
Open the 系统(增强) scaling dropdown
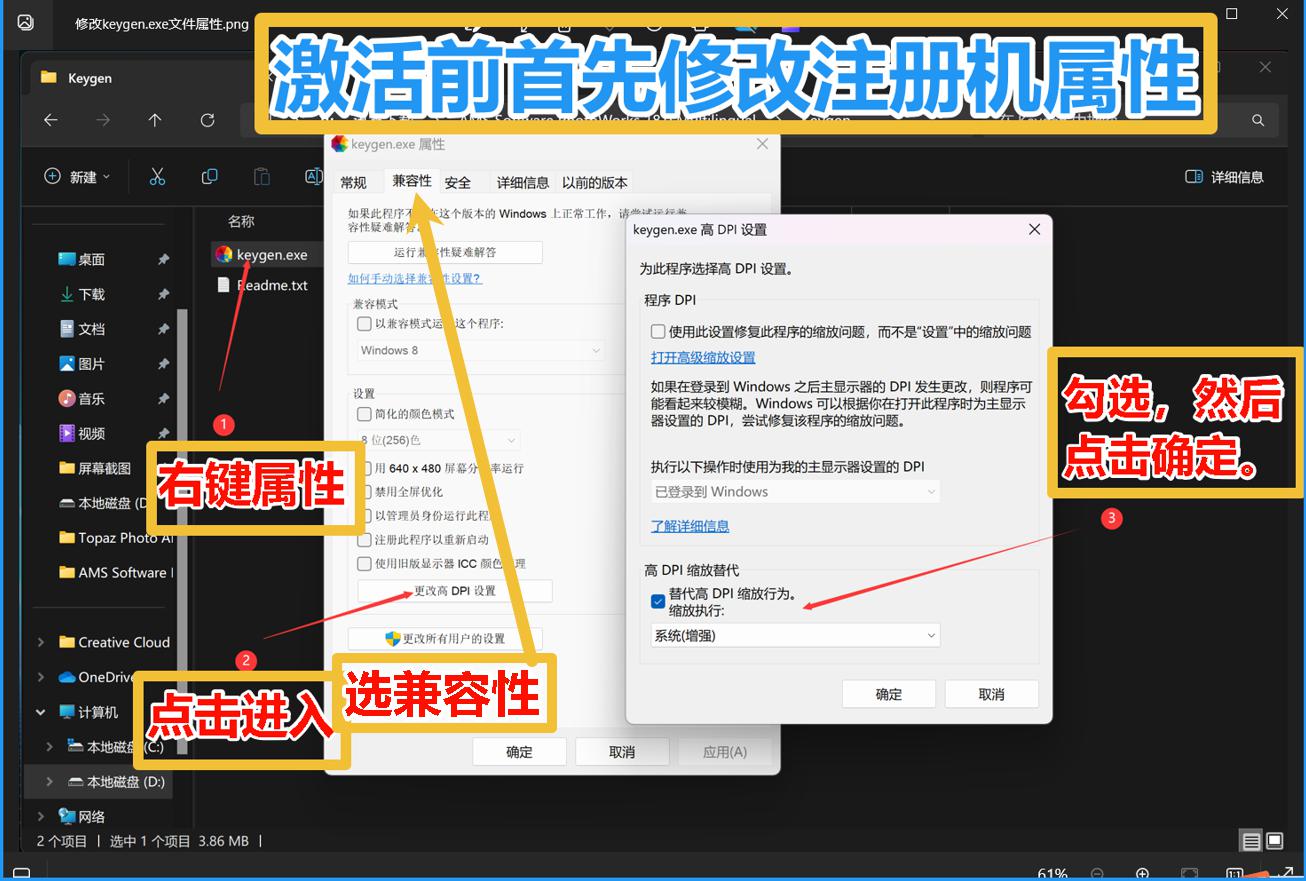796,635
